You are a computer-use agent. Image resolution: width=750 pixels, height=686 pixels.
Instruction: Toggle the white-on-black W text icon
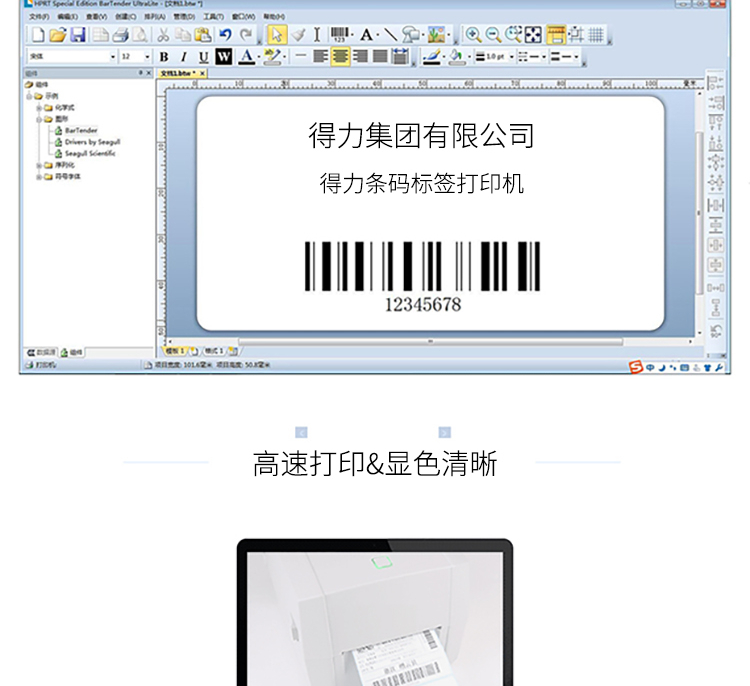223,56
